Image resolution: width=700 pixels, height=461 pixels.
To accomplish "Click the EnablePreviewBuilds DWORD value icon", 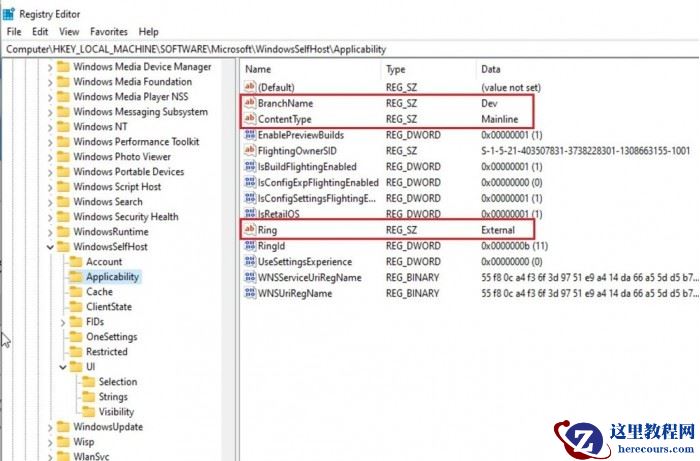I will click(250, 135).
